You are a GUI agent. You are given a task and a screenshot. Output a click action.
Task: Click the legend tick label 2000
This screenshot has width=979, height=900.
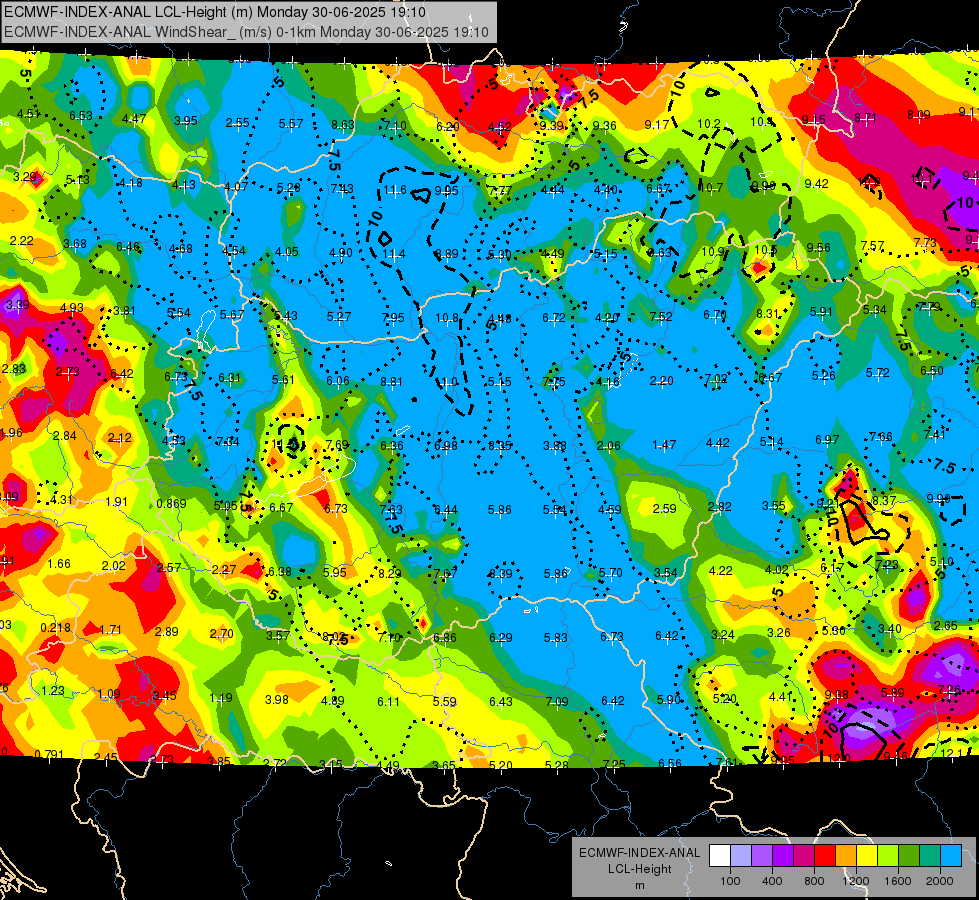tap(940, 881)
